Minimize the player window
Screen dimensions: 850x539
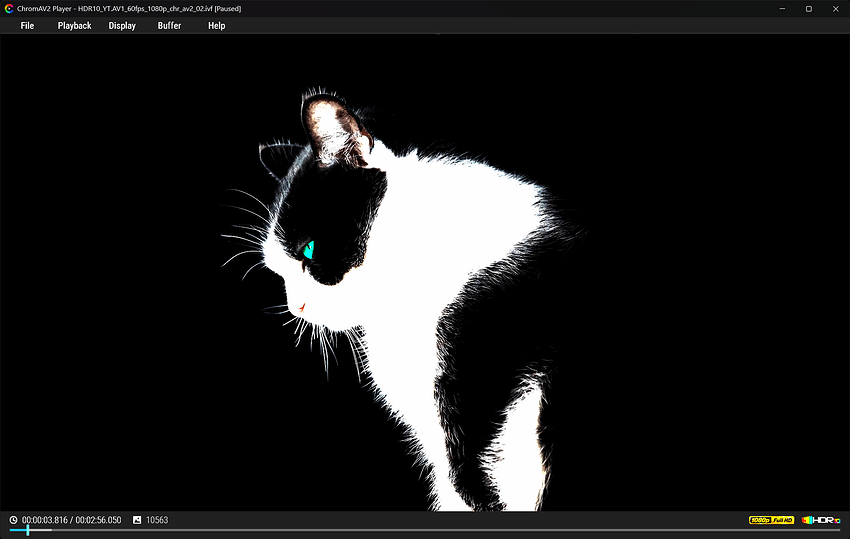point(782,9)
